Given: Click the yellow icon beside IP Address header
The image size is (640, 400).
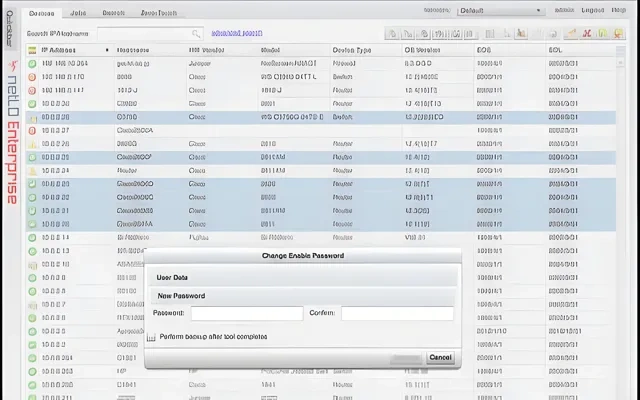Looking at the screenshot, I should (x=32, y=50).
